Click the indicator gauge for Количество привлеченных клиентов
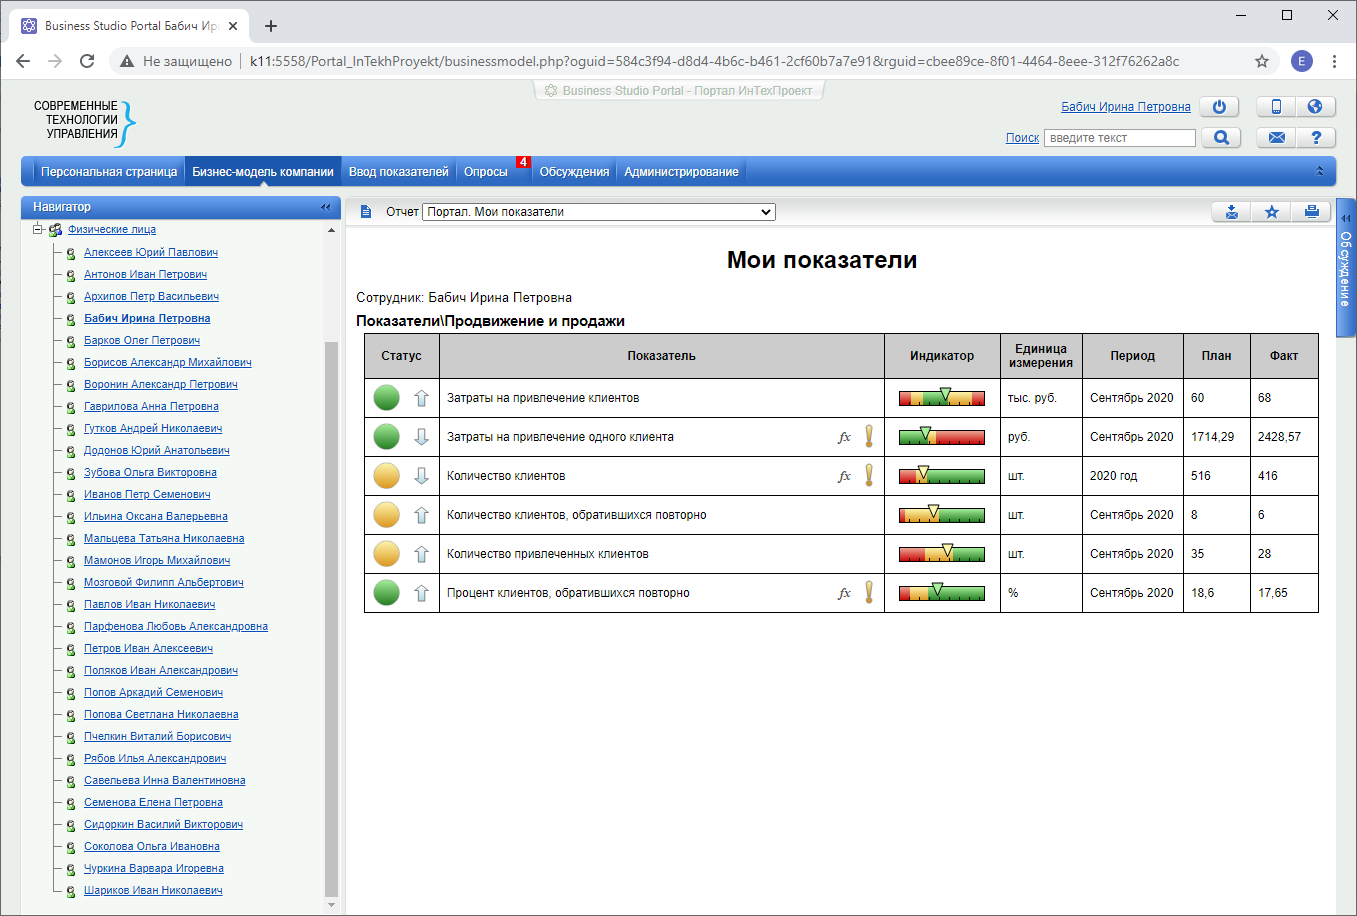1357x916 pixels. [941, 554]
